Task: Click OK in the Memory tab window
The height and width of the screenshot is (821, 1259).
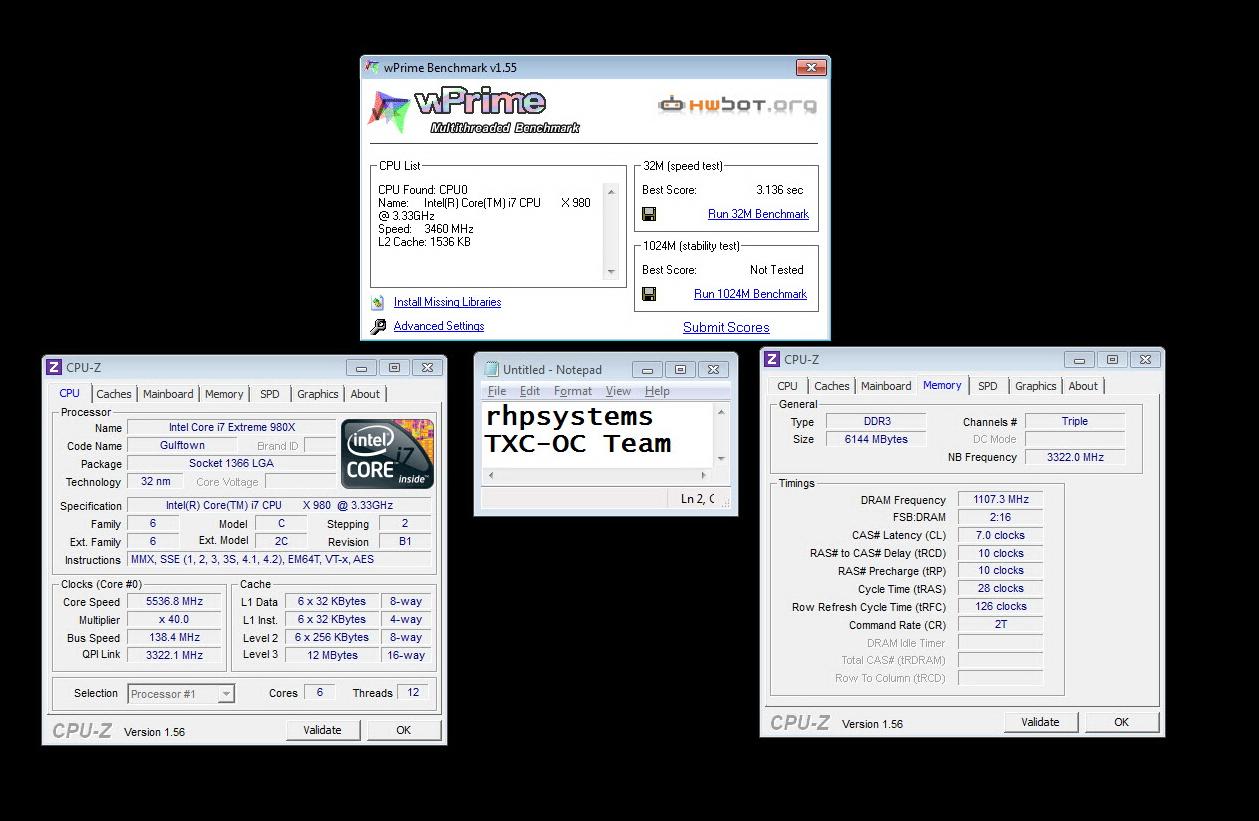Action: (x=1122, y=722)
